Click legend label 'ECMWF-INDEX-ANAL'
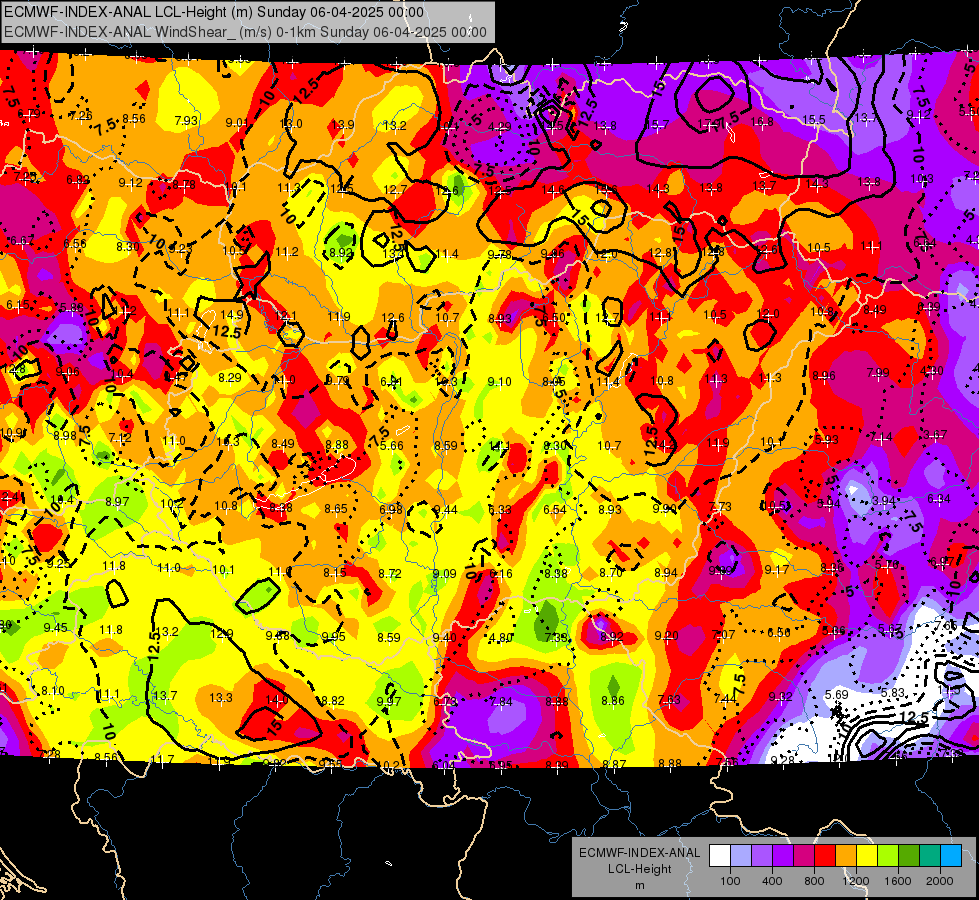 (x=639, y=853)
